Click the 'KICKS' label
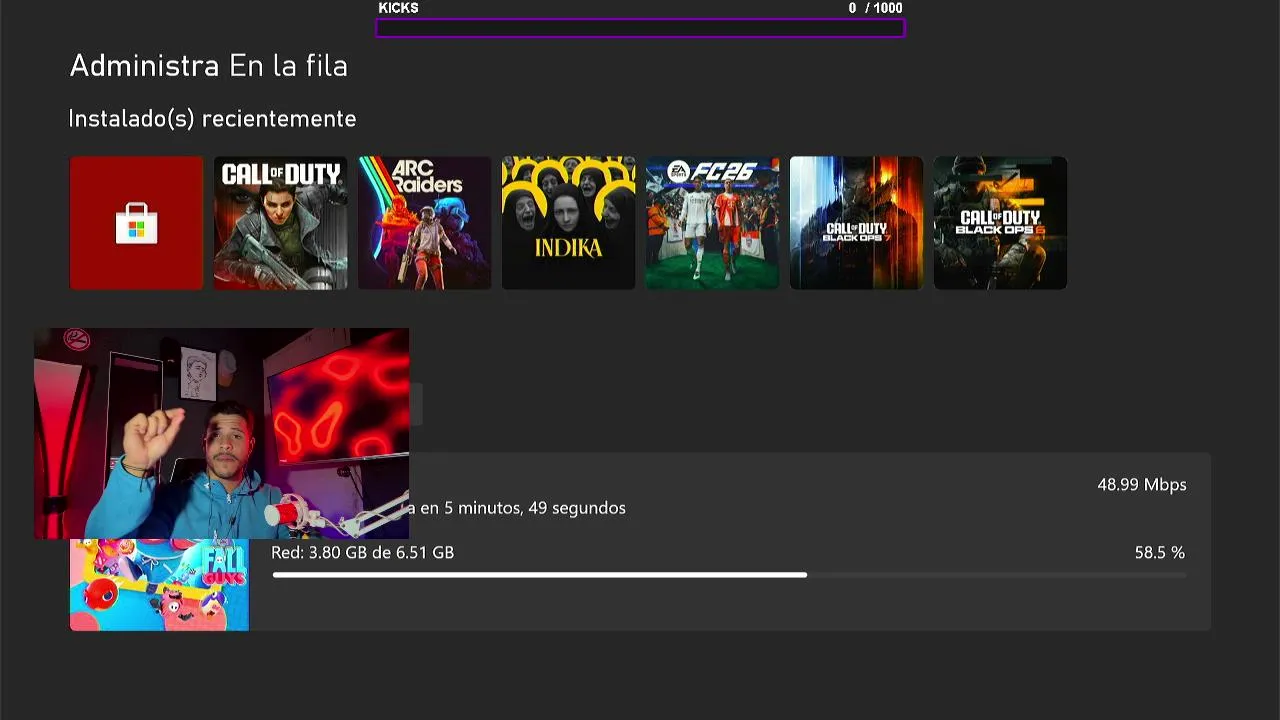1280x720 pixels. [x=398, y=8]
